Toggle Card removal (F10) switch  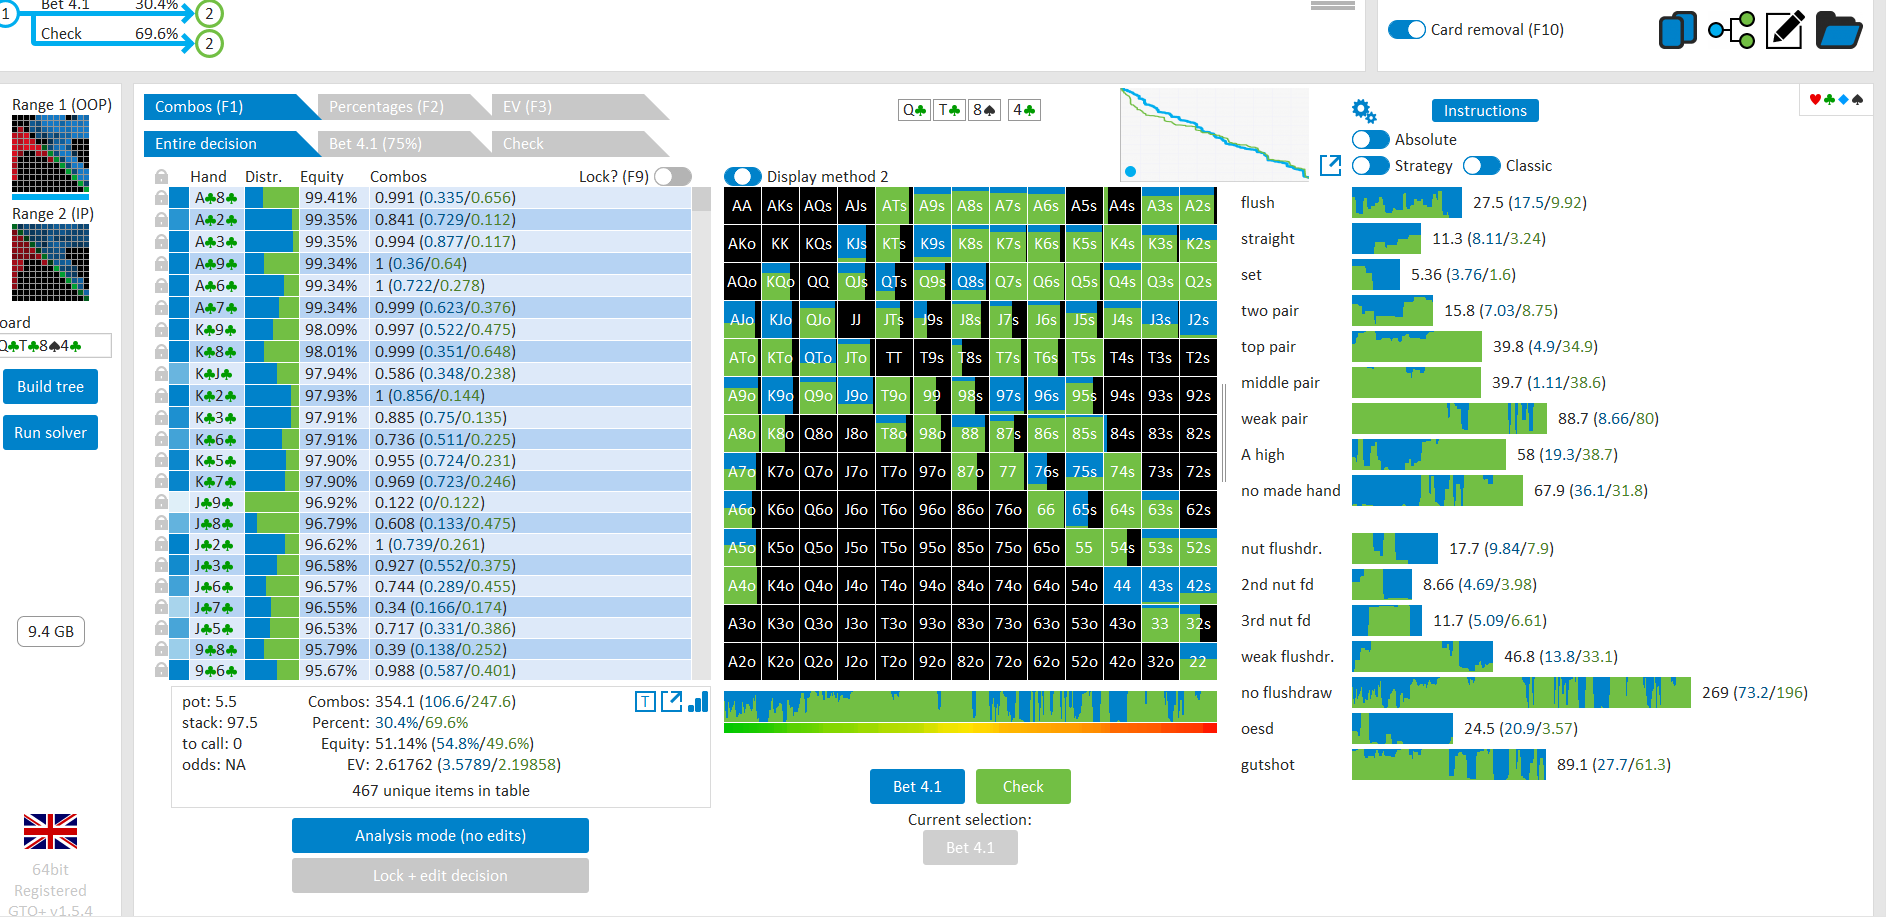tap(1407, 30)
